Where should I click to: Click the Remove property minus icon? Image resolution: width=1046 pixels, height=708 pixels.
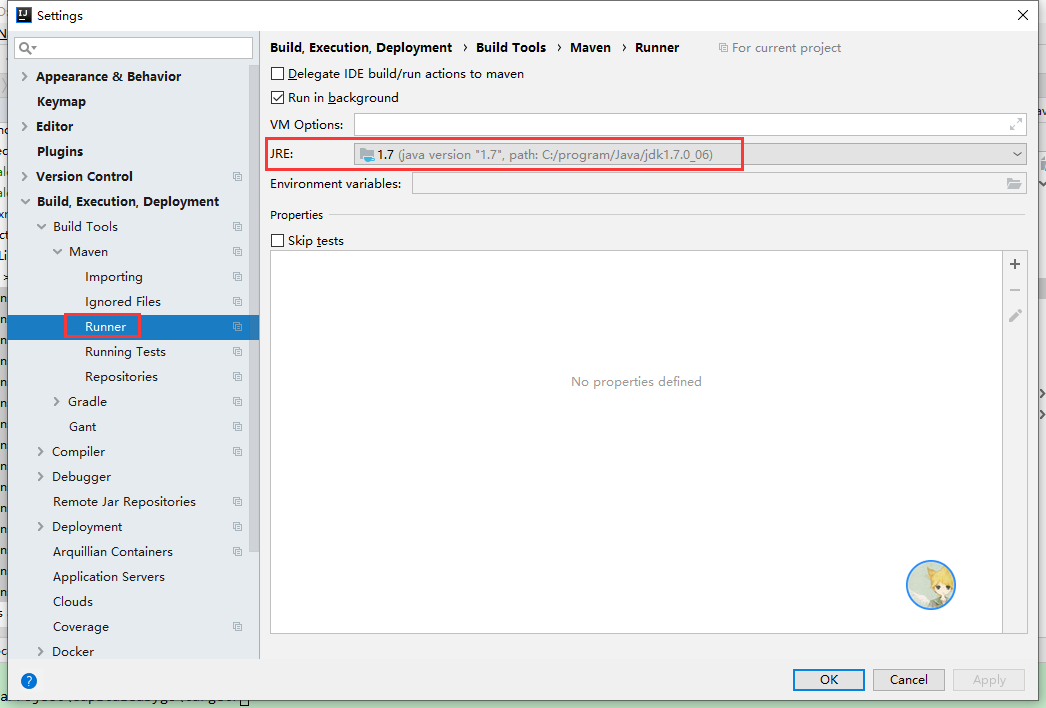coord(1014,289)
